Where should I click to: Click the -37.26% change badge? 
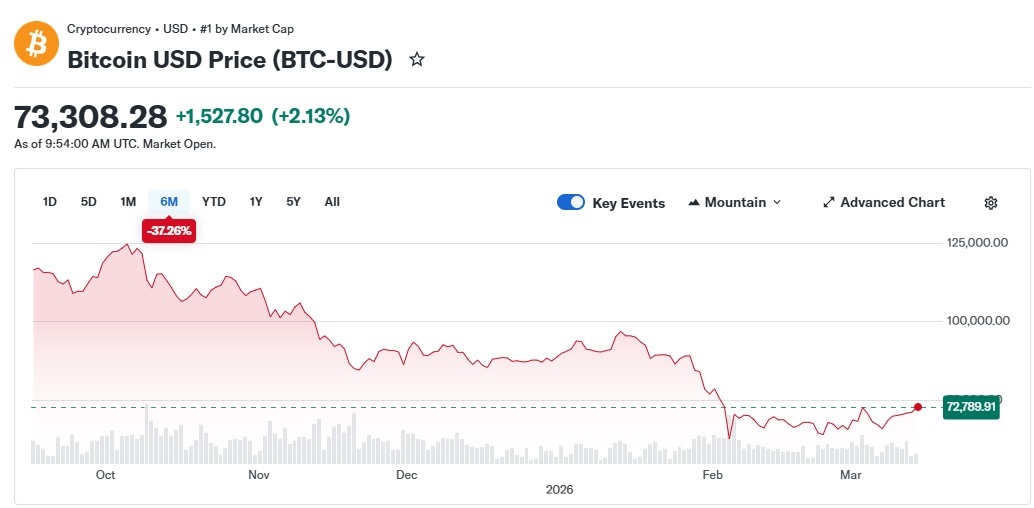[x=169, y=230]
